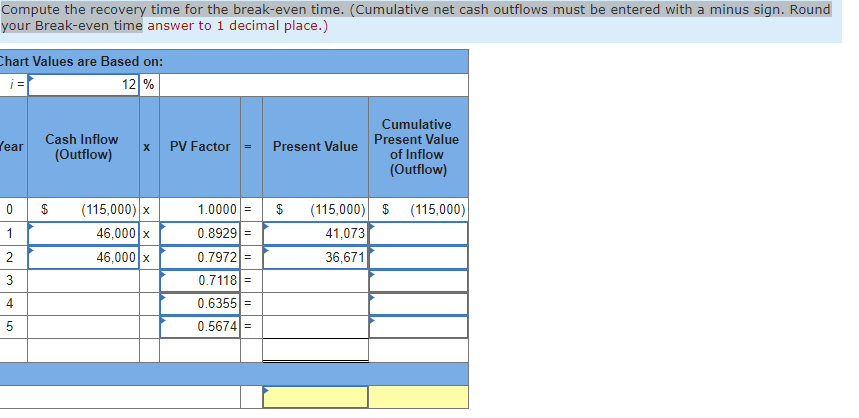Select PV factor cell 0.8929
This screenshot has height=418, width=859.
tap(200, 233)
